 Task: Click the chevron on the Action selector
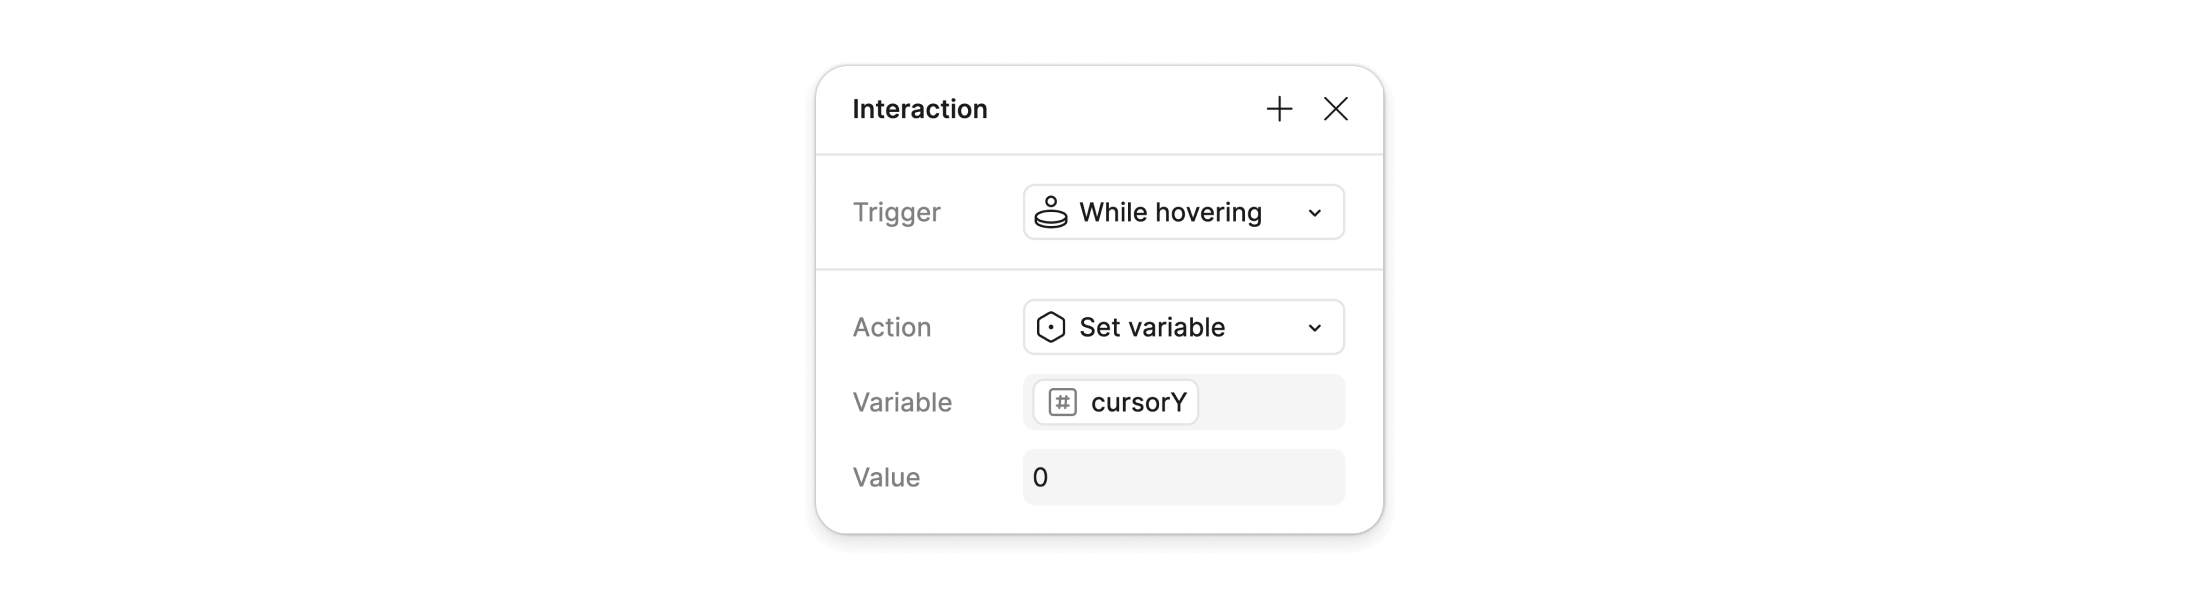coord(1315,327)
